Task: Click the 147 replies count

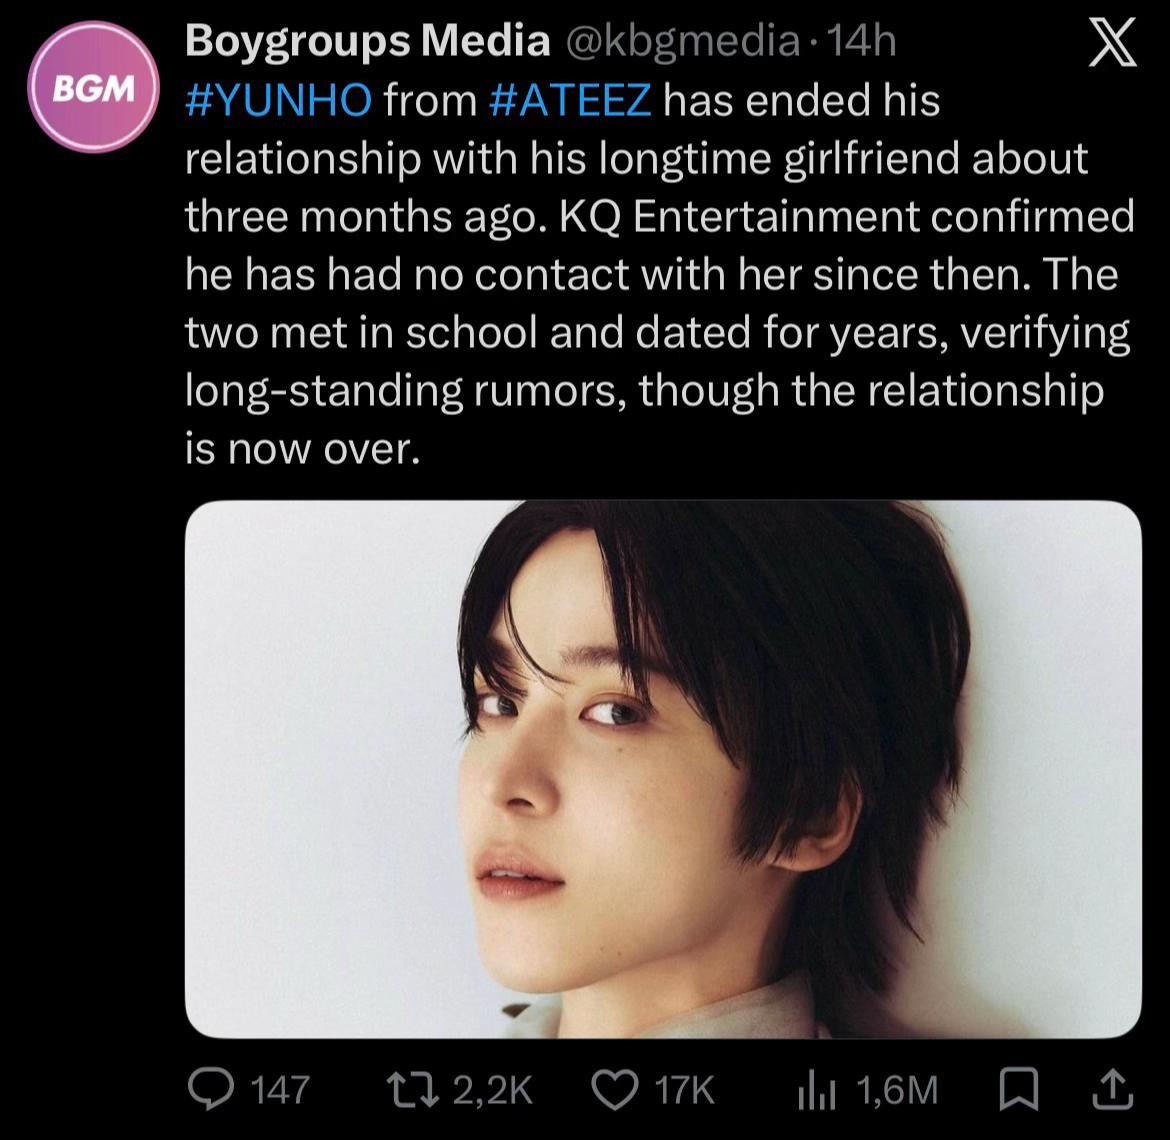Action: pos(280,1090)
